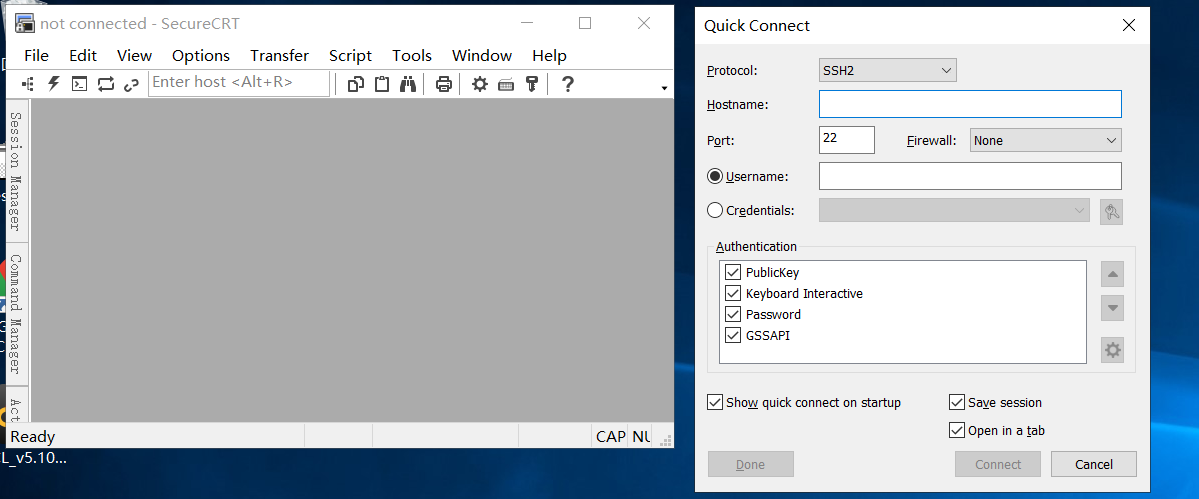
Task: Click the Connect in Tab terminal icon
Action: point(80,84)
